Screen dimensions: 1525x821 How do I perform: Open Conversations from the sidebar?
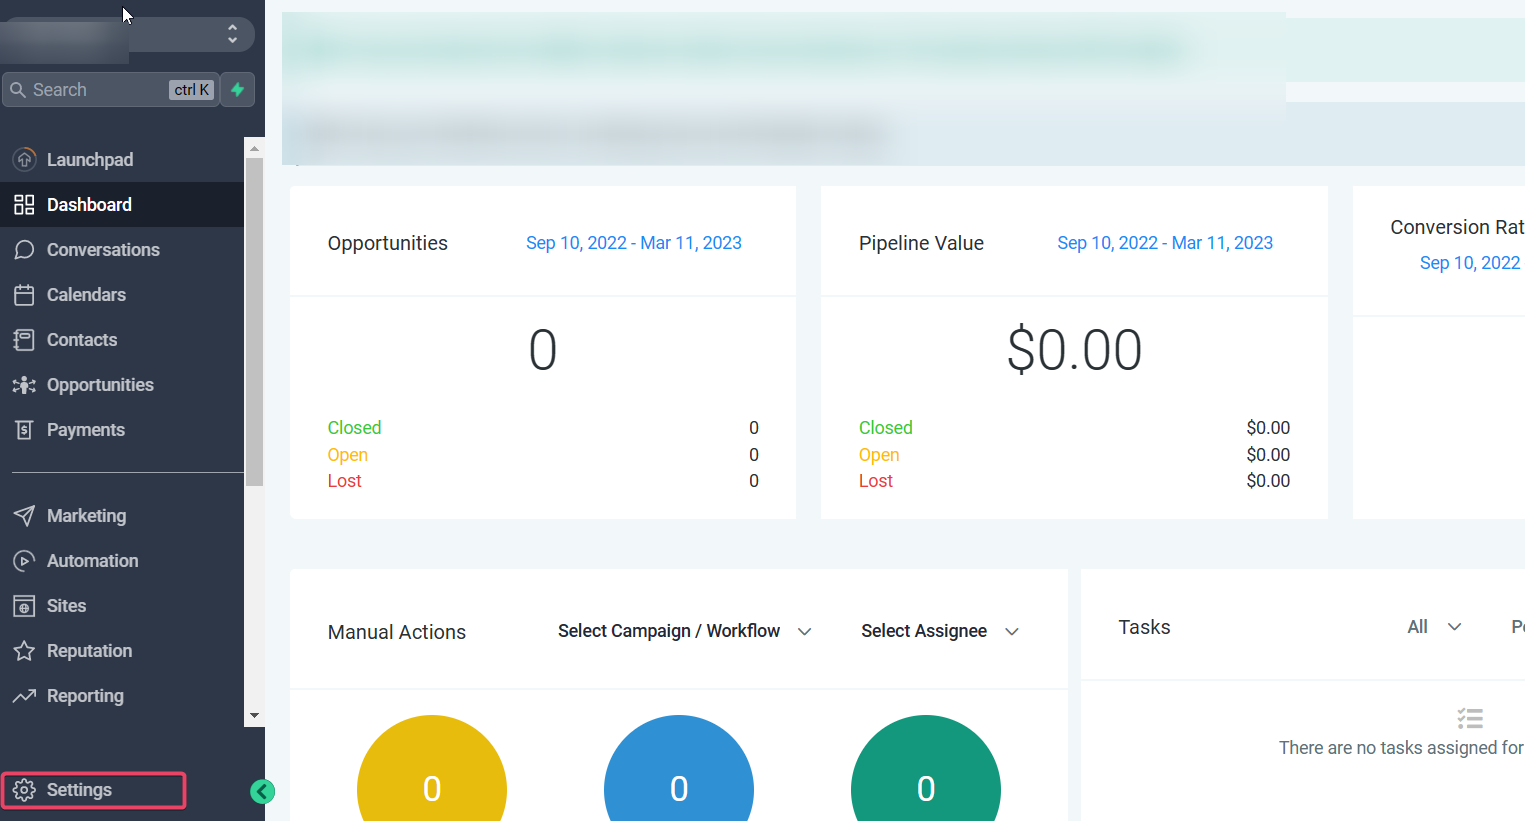[122, 249]
